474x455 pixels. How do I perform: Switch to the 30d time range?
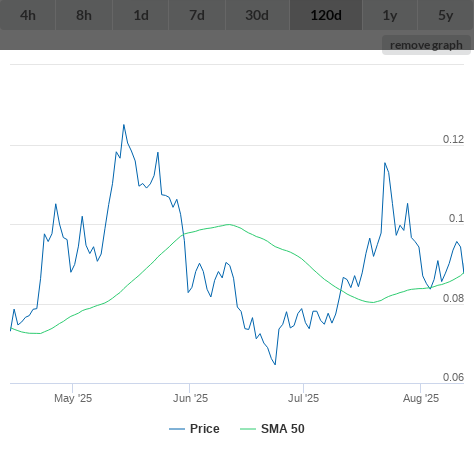[x=257, y=15]
